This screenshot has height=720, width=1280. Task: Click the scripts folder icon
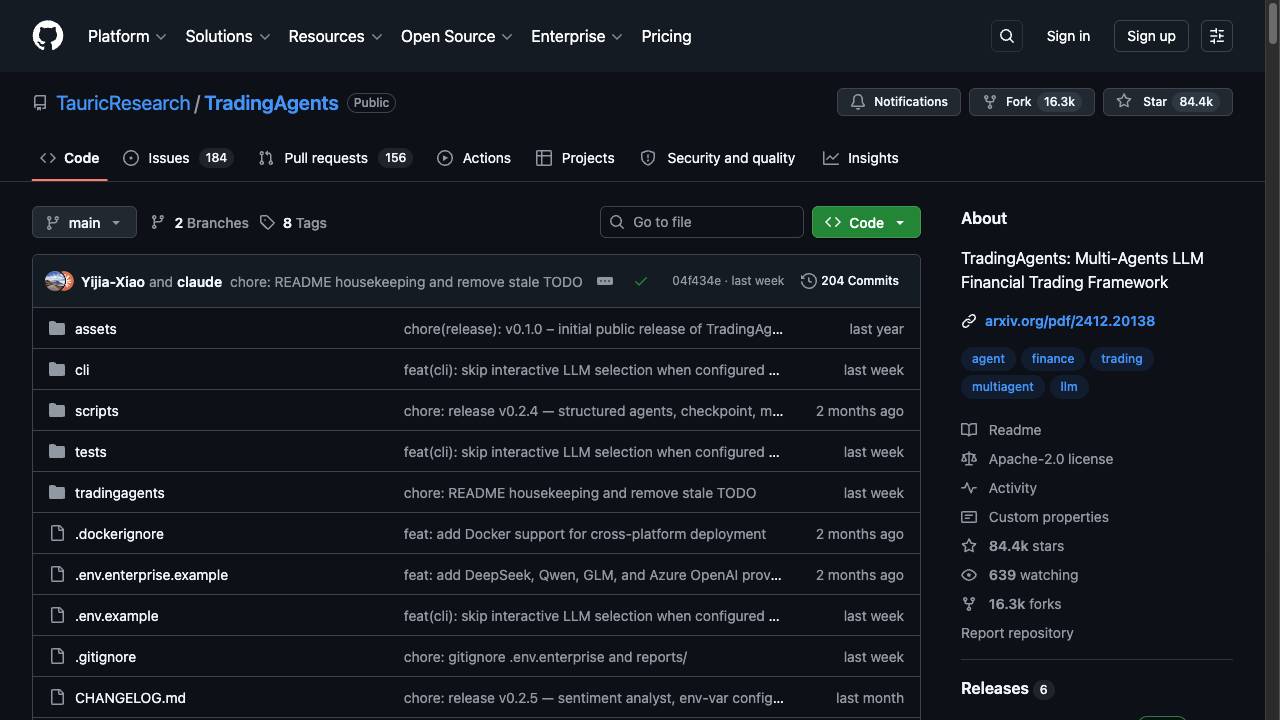point(57,410)
